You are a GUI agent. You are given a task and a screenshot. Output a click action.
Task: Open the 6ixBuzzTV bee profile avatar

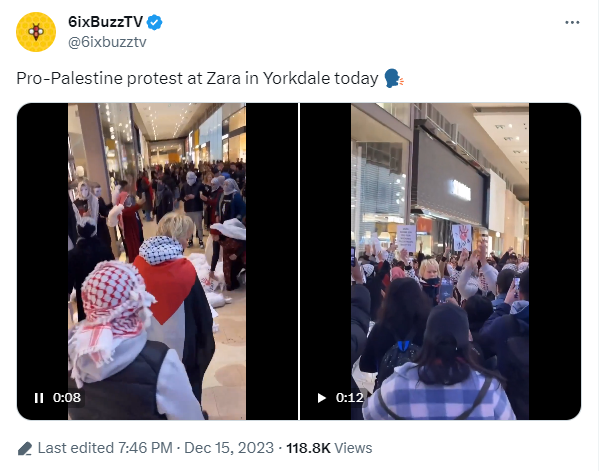click(x=36, y=32)
